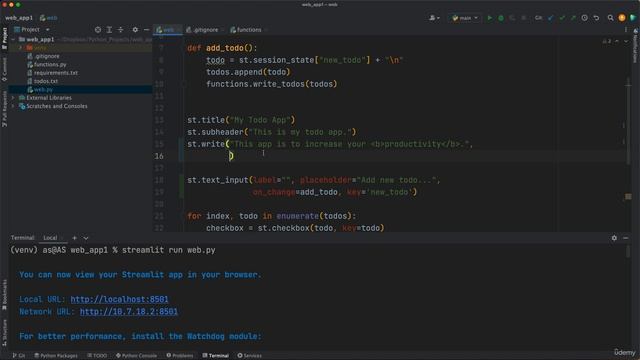Open the Python Packages tab

(56, 356)
